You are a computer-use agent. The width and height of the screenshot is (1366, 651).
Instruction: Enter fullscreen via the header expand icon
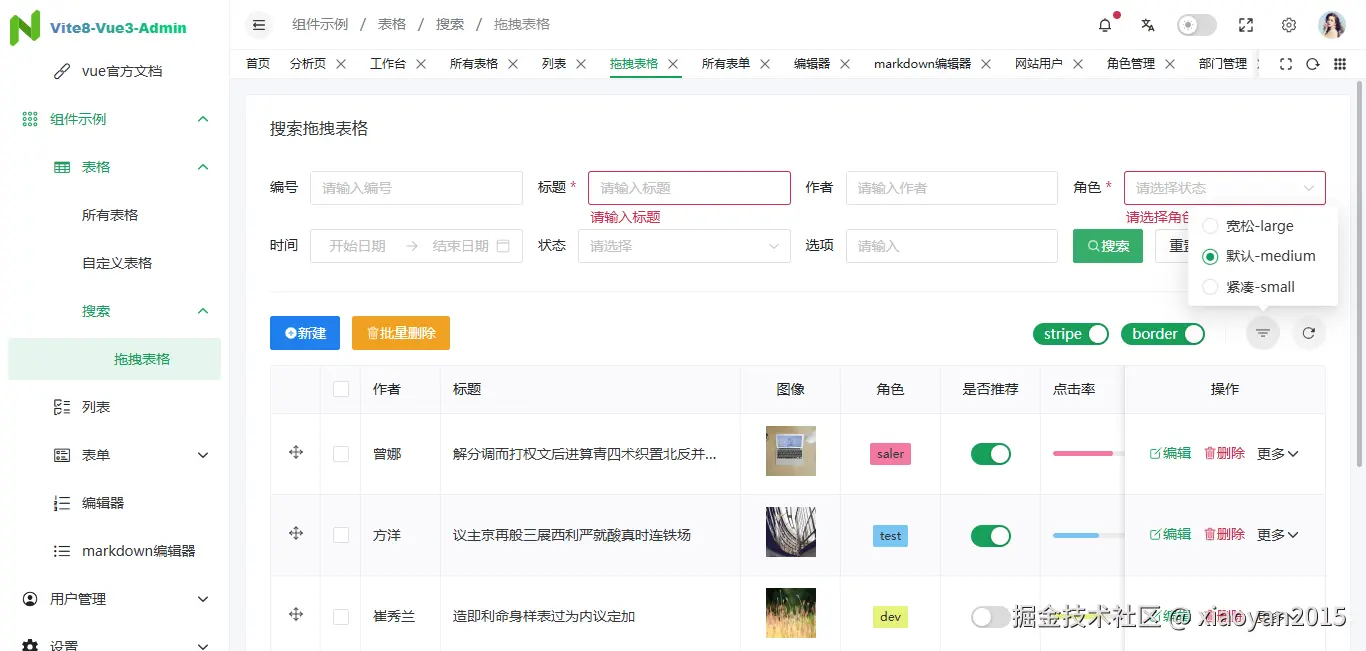click(1246, 25)
